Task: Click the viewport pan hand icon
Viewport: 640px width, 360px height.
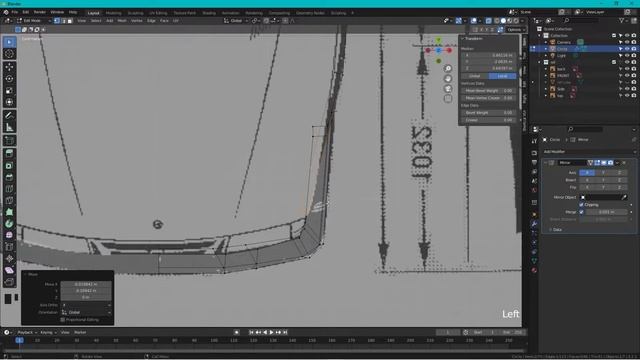Action: coord(448,79)
